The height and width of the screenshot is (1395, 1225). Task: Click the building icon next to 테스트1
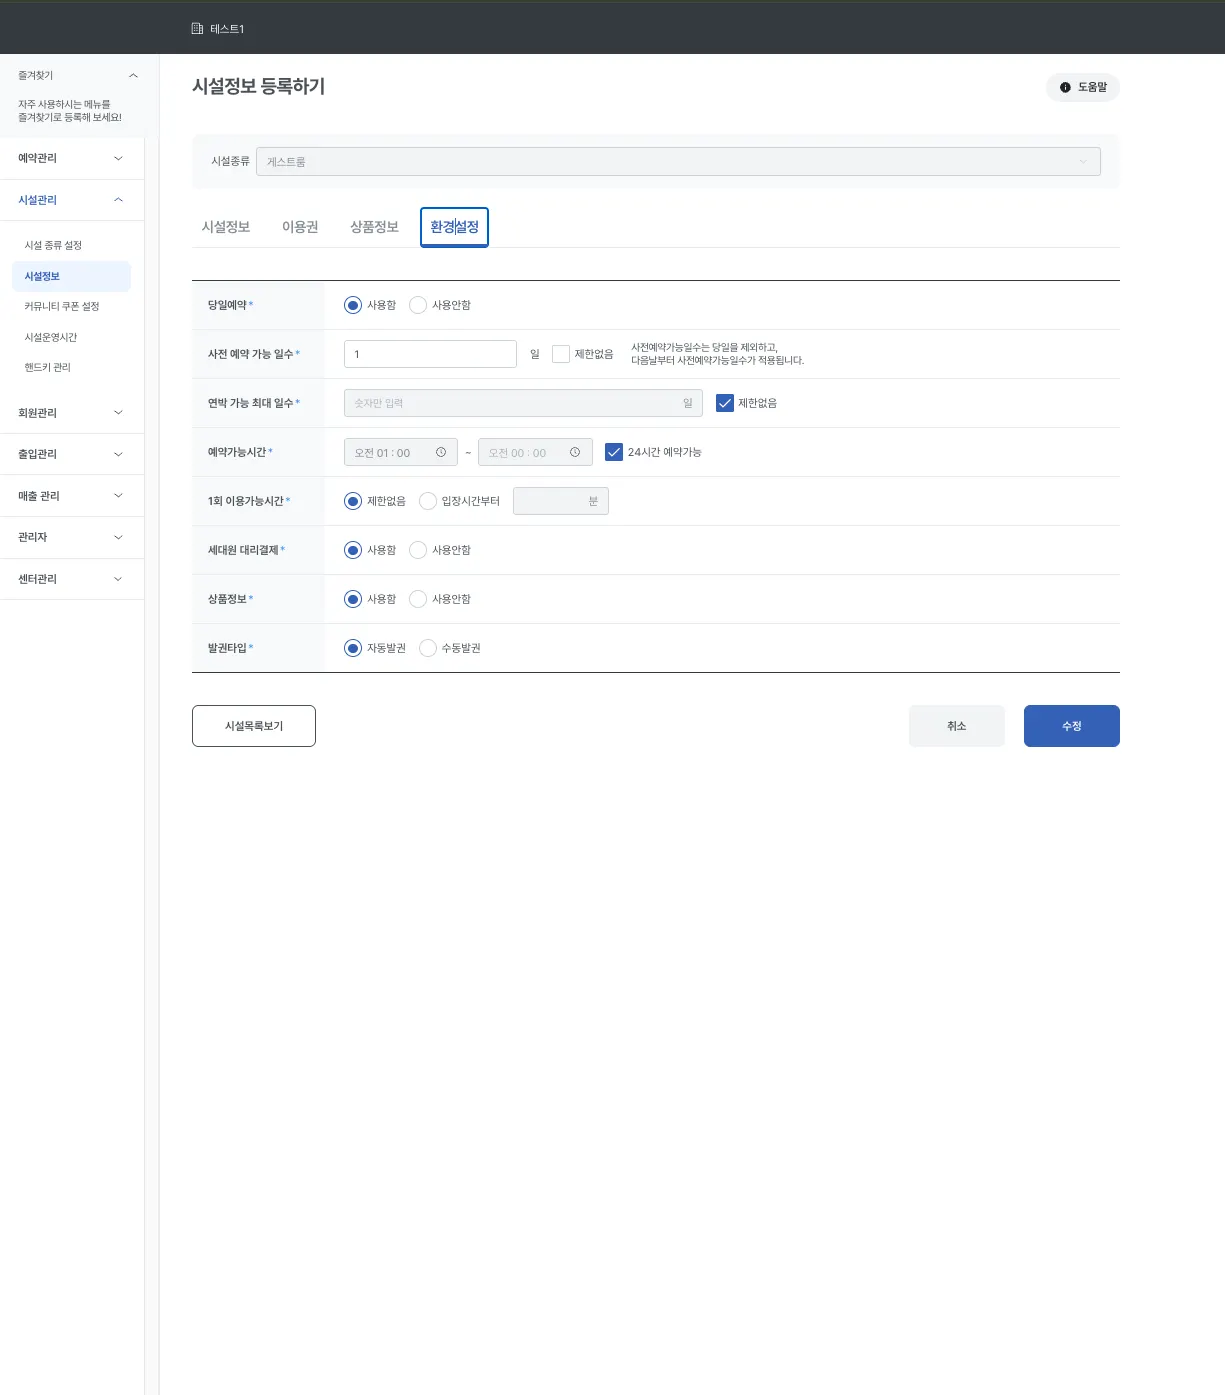[197, 29]
